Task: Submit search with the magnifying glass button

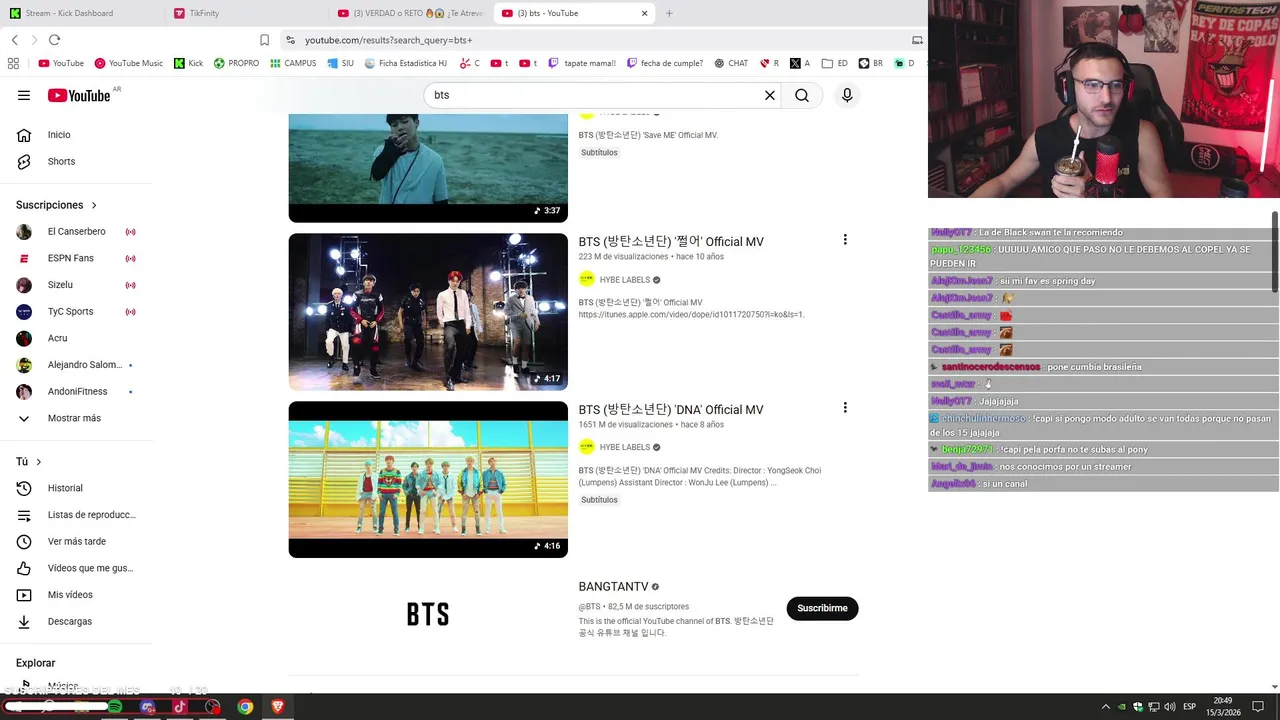Action: tap(802, 95)
